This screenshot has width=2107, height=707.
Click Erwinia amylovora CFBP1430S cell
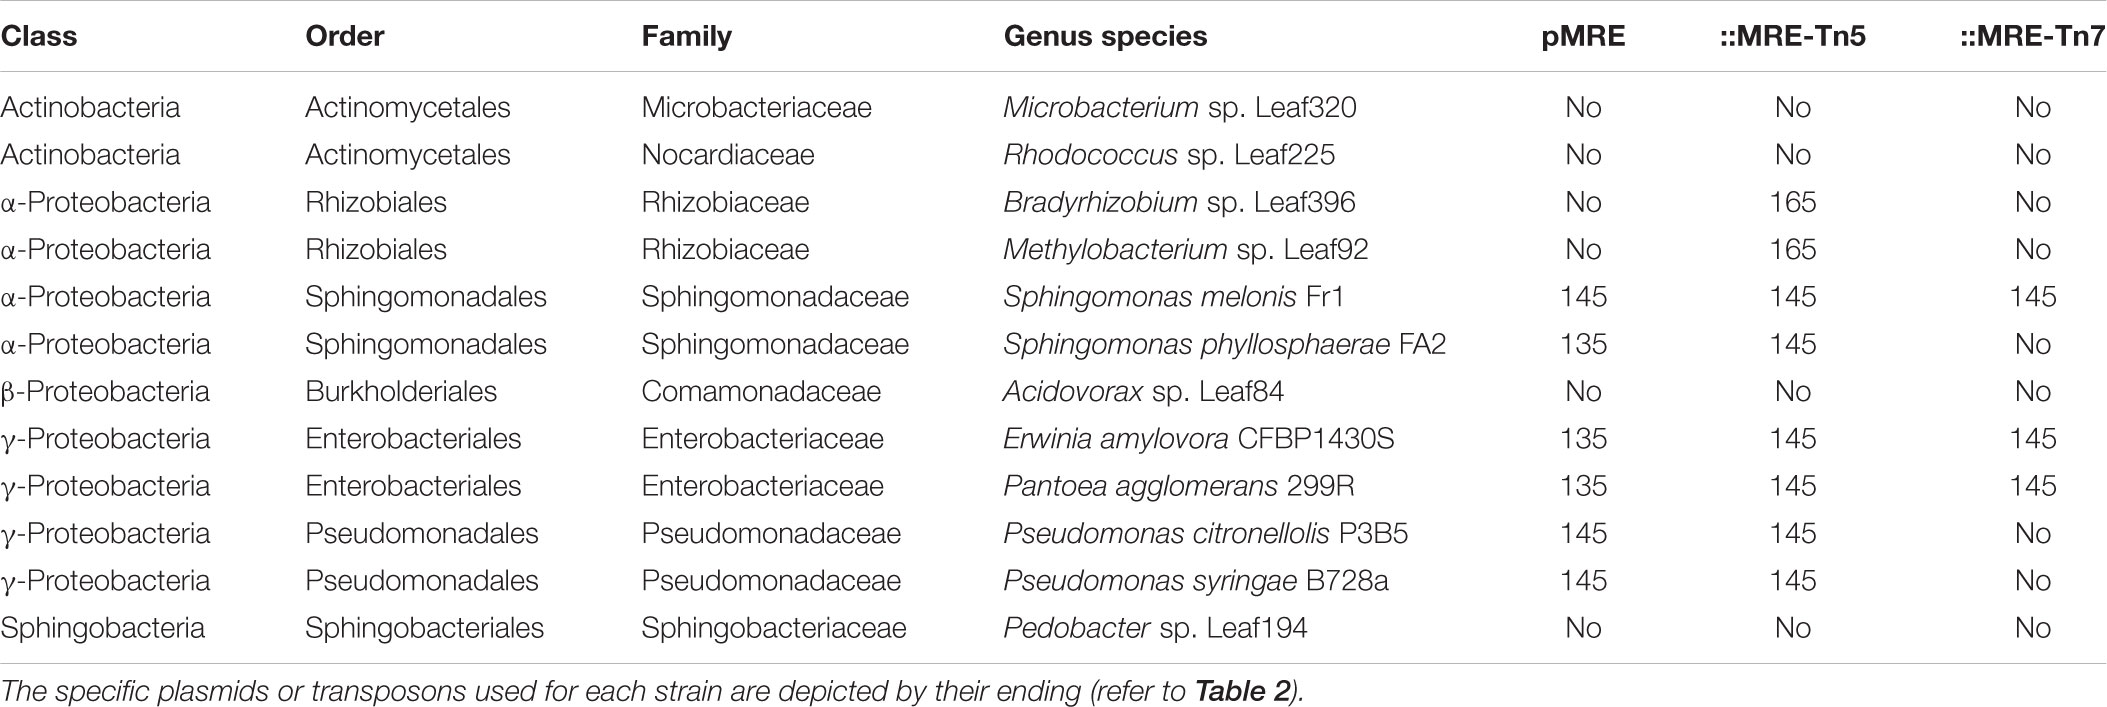coord(1199,439)
